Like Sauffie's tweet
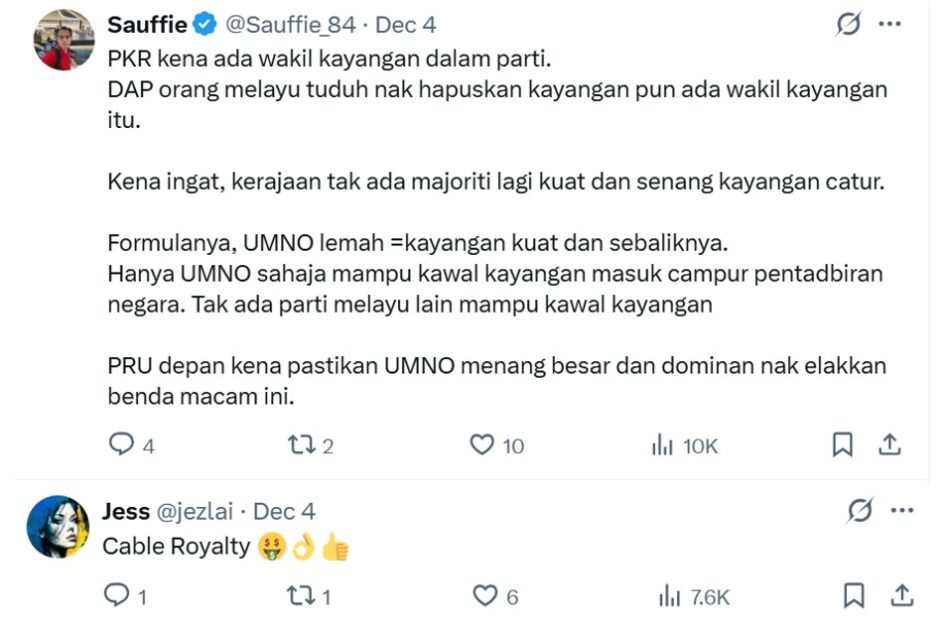This screenshot has height=629, width=948. coord(483,445)
